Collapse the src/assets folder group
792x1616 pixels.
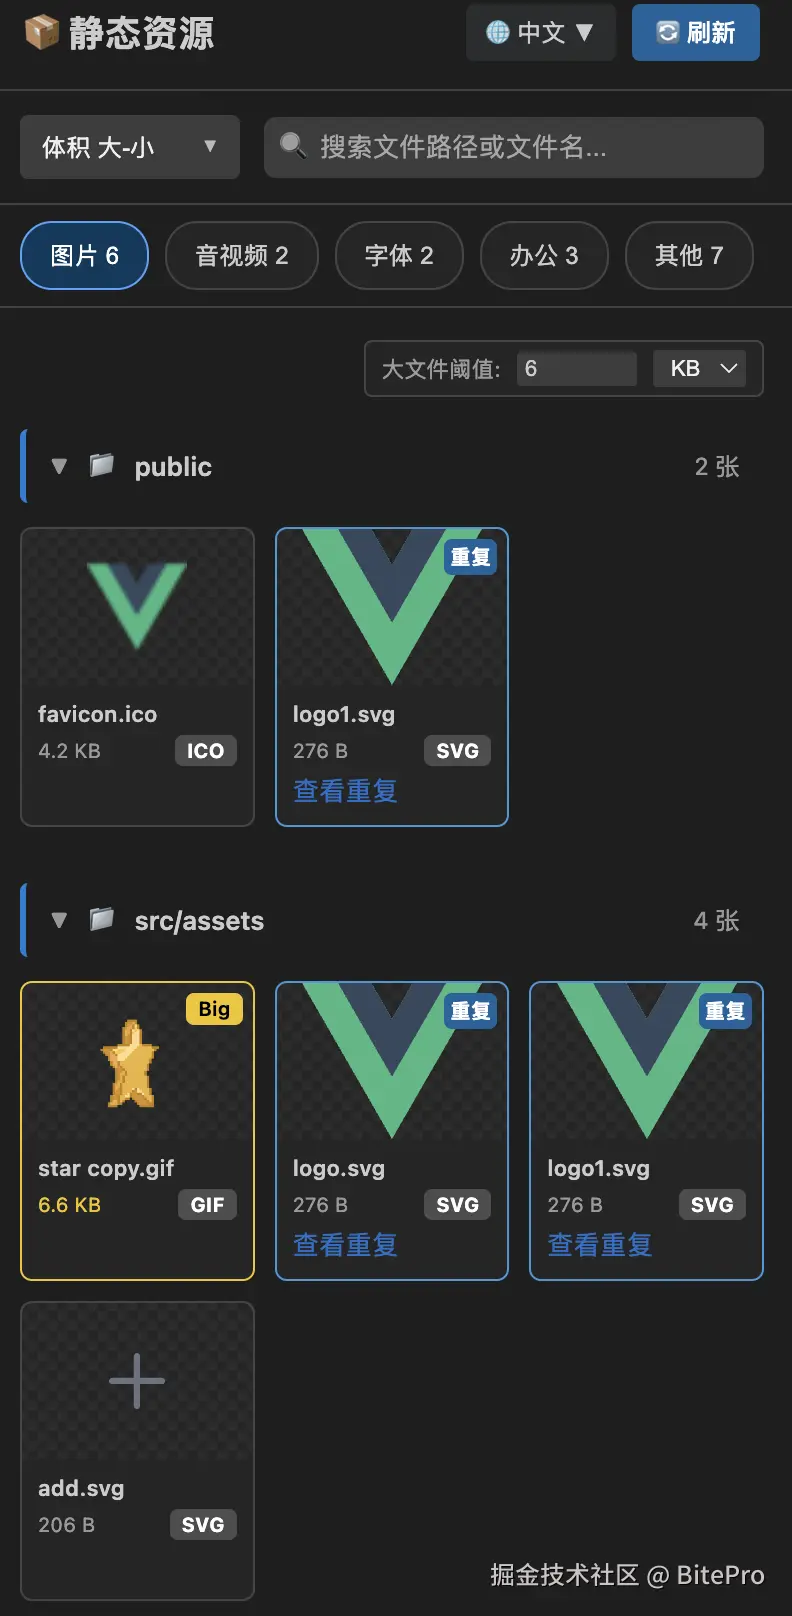[x=59, y=920]
